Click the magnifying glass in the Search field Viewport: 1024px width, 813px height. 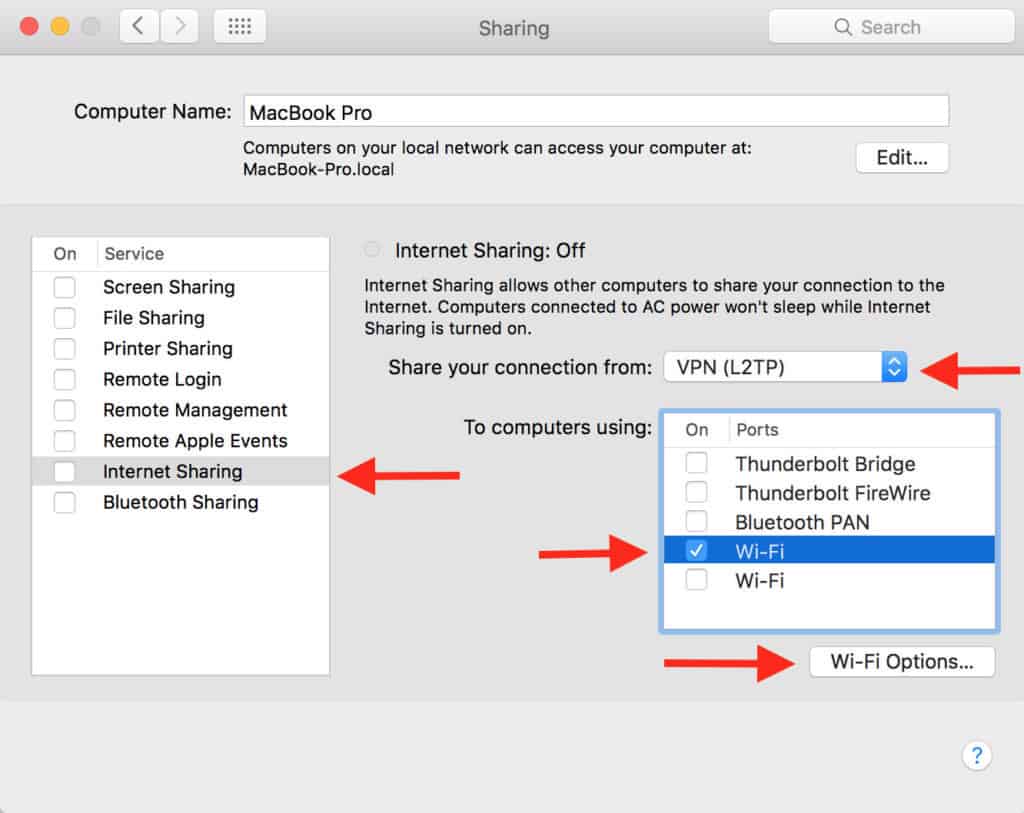[845, 27]
